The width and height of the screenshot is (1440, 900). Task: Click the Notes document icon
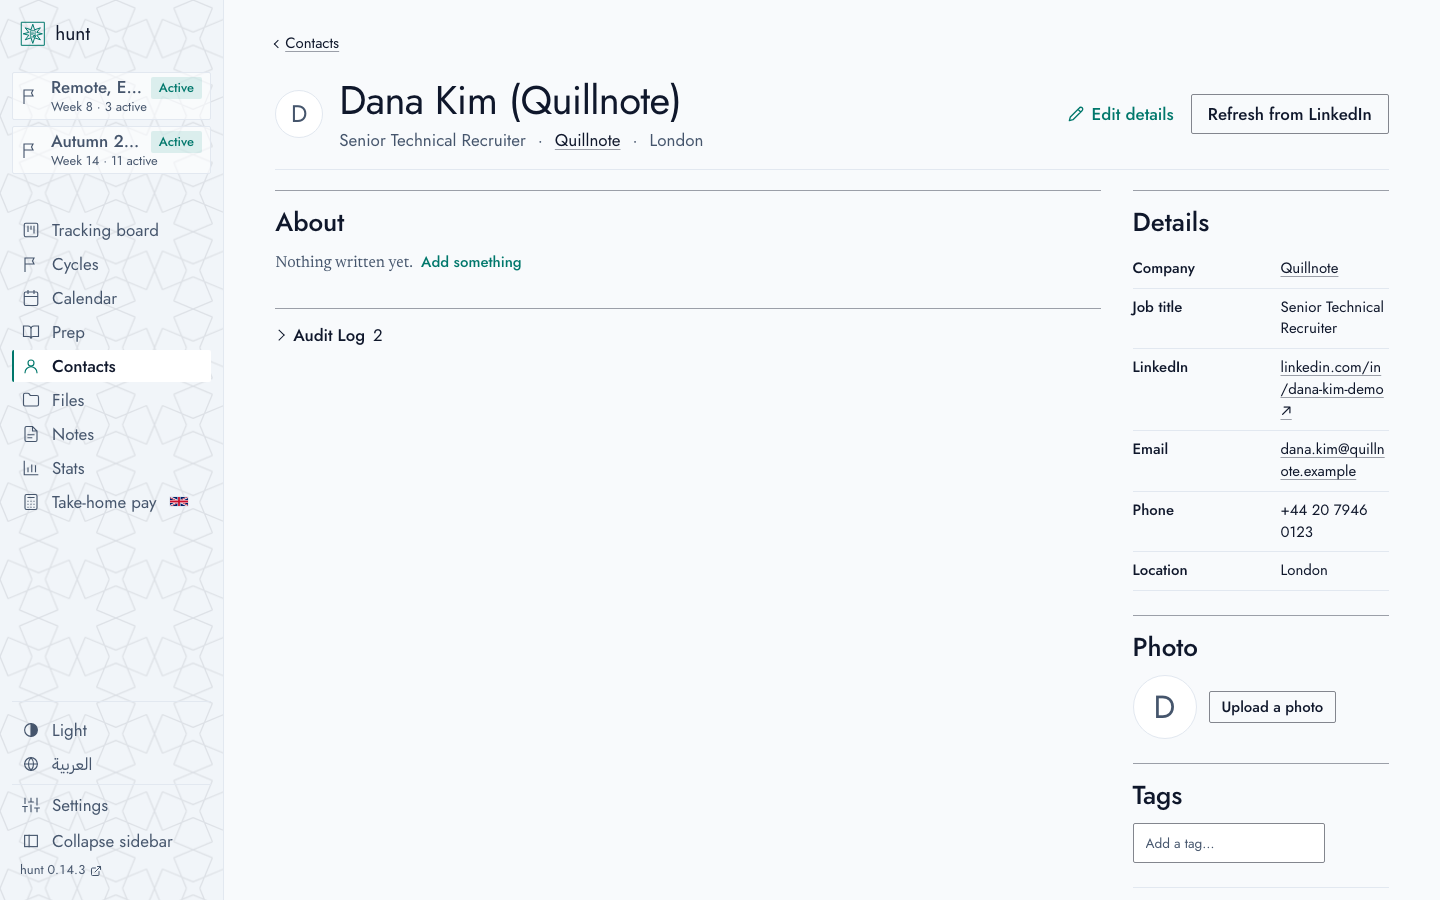coord(31,434)
